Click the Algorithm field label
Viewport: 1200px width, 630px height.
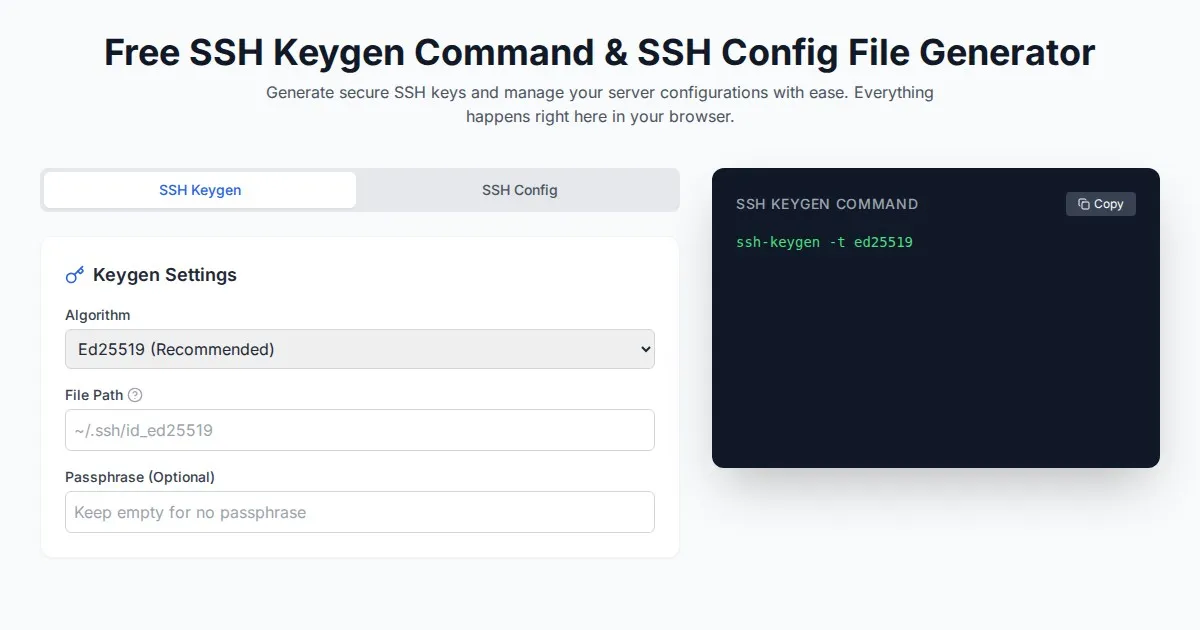(98, 315)
